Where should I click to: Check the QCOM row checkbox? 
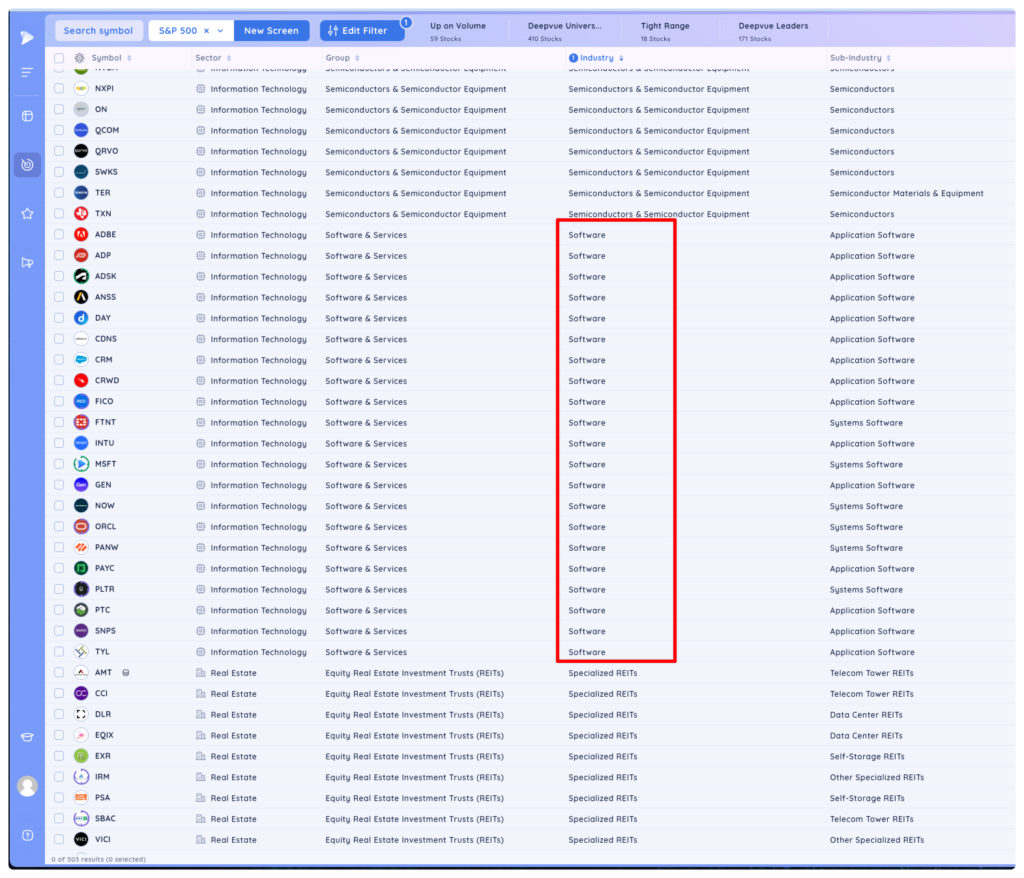[59, 130]
